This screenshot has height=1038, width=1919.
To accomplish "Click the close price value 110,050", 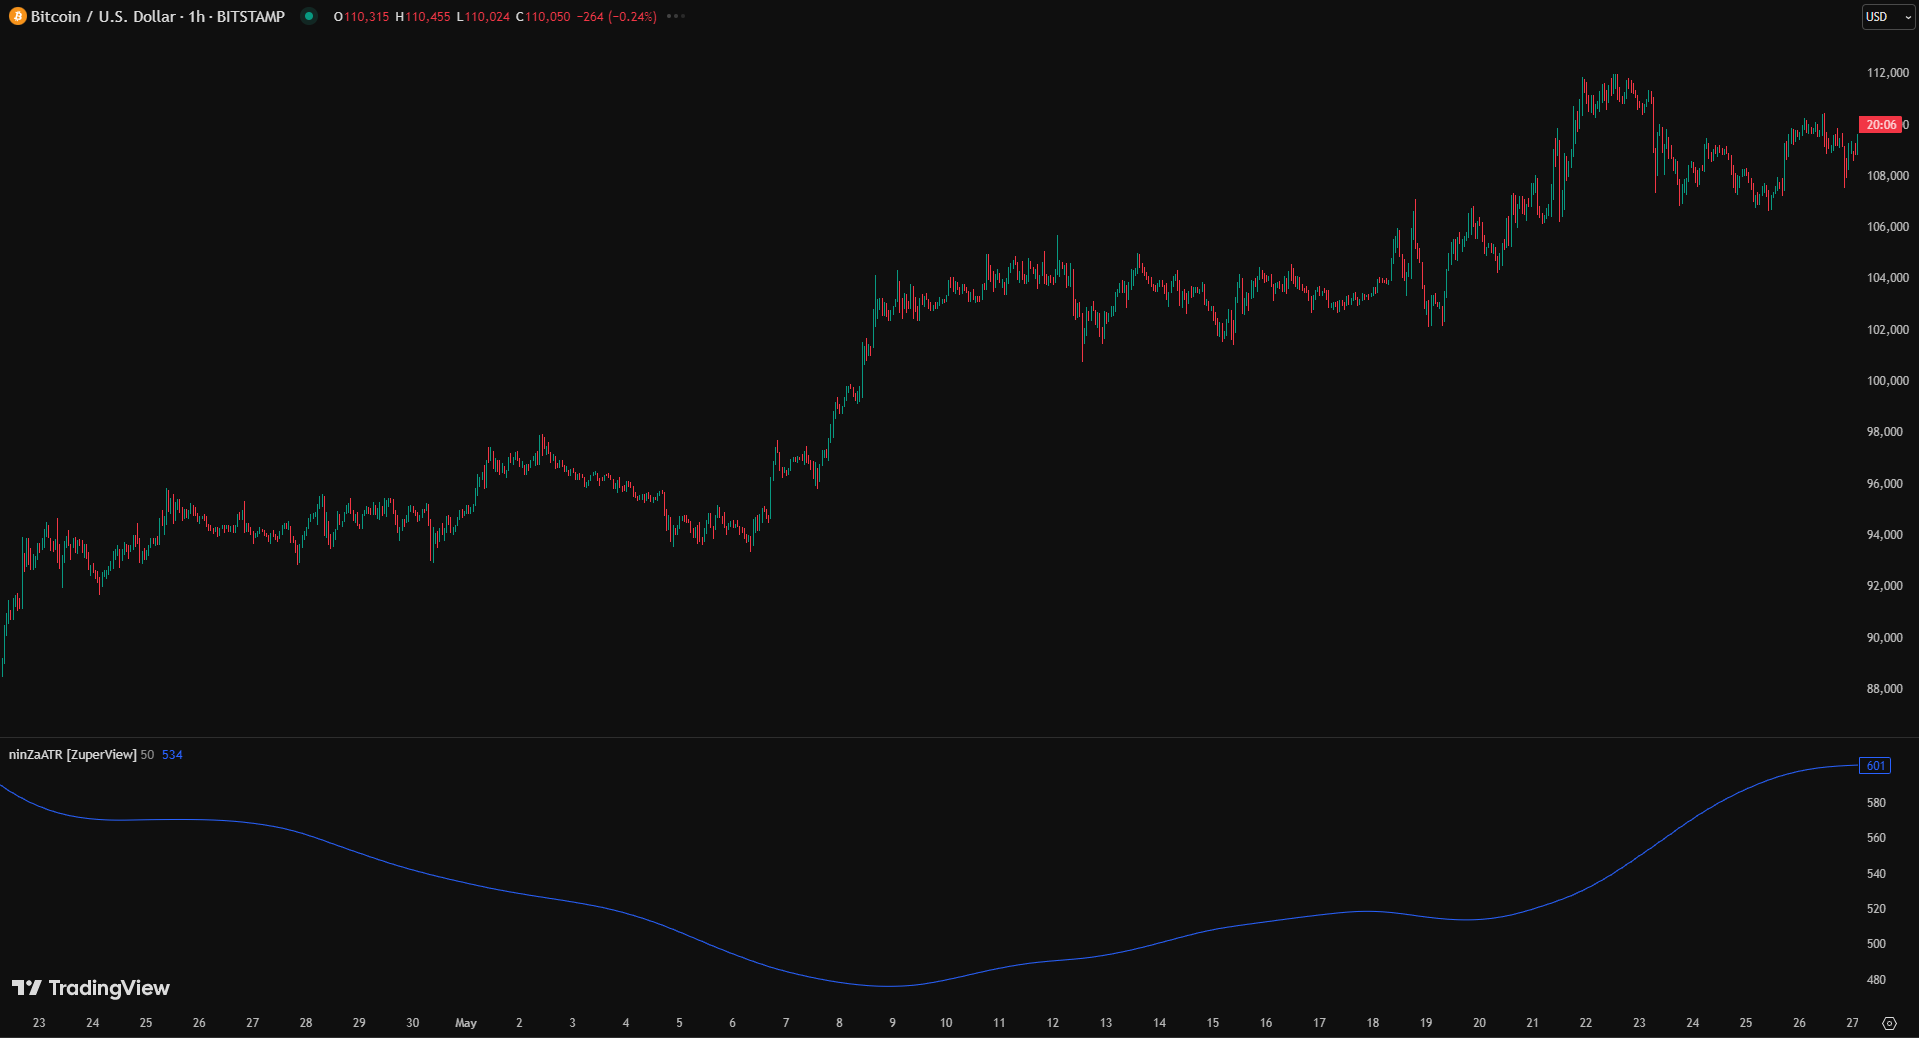I will pos(547,17).
